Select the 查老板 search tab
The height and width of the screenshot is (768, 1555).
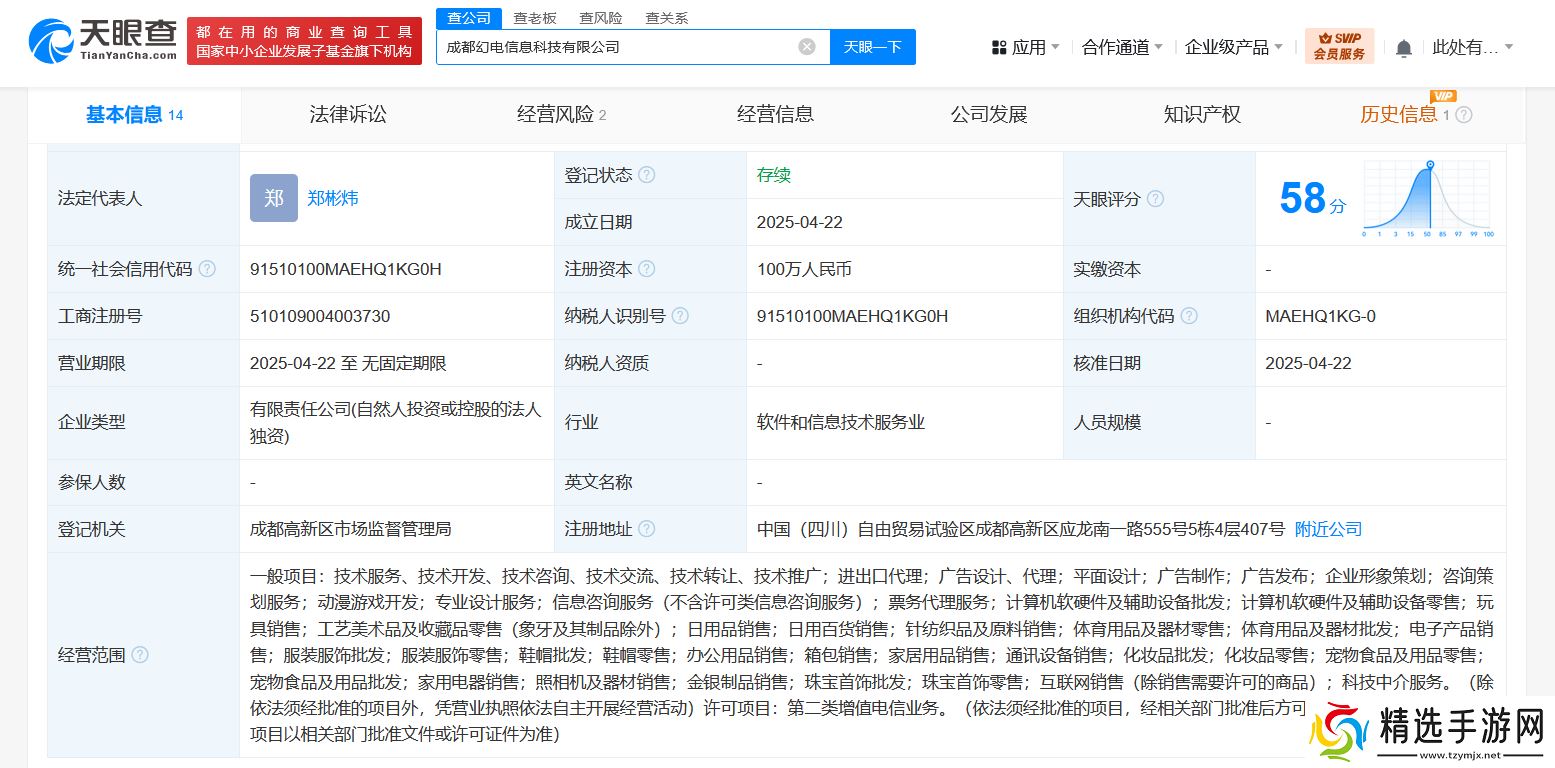click(x=534, y=18)
